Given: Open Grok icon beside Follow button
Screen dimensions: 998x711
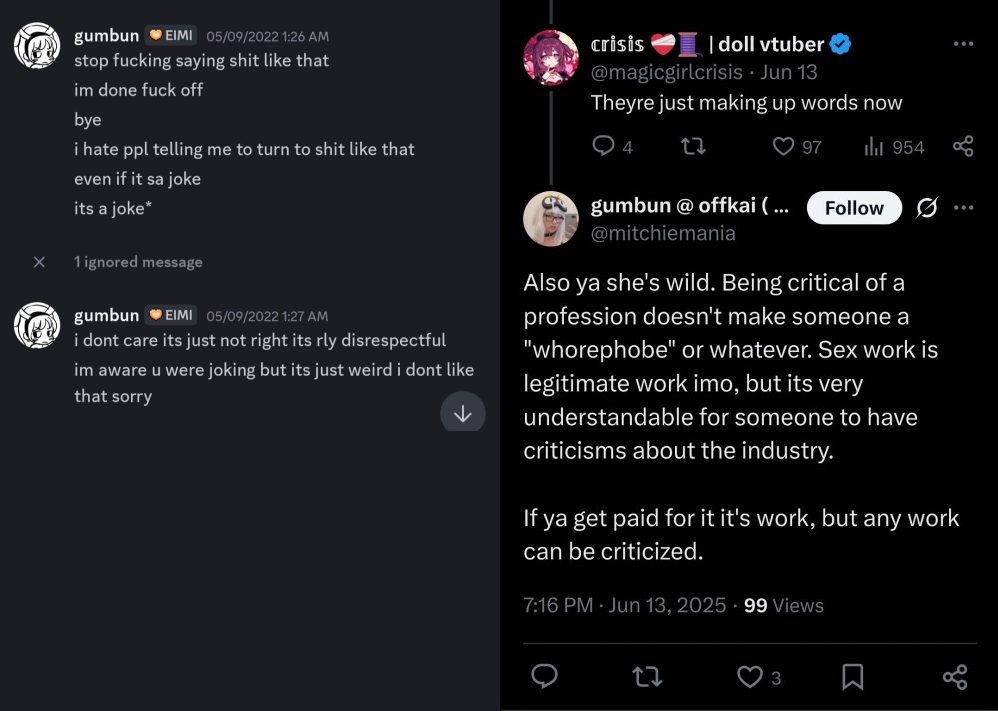Looking at the screenshot, I should coord(927,208).
